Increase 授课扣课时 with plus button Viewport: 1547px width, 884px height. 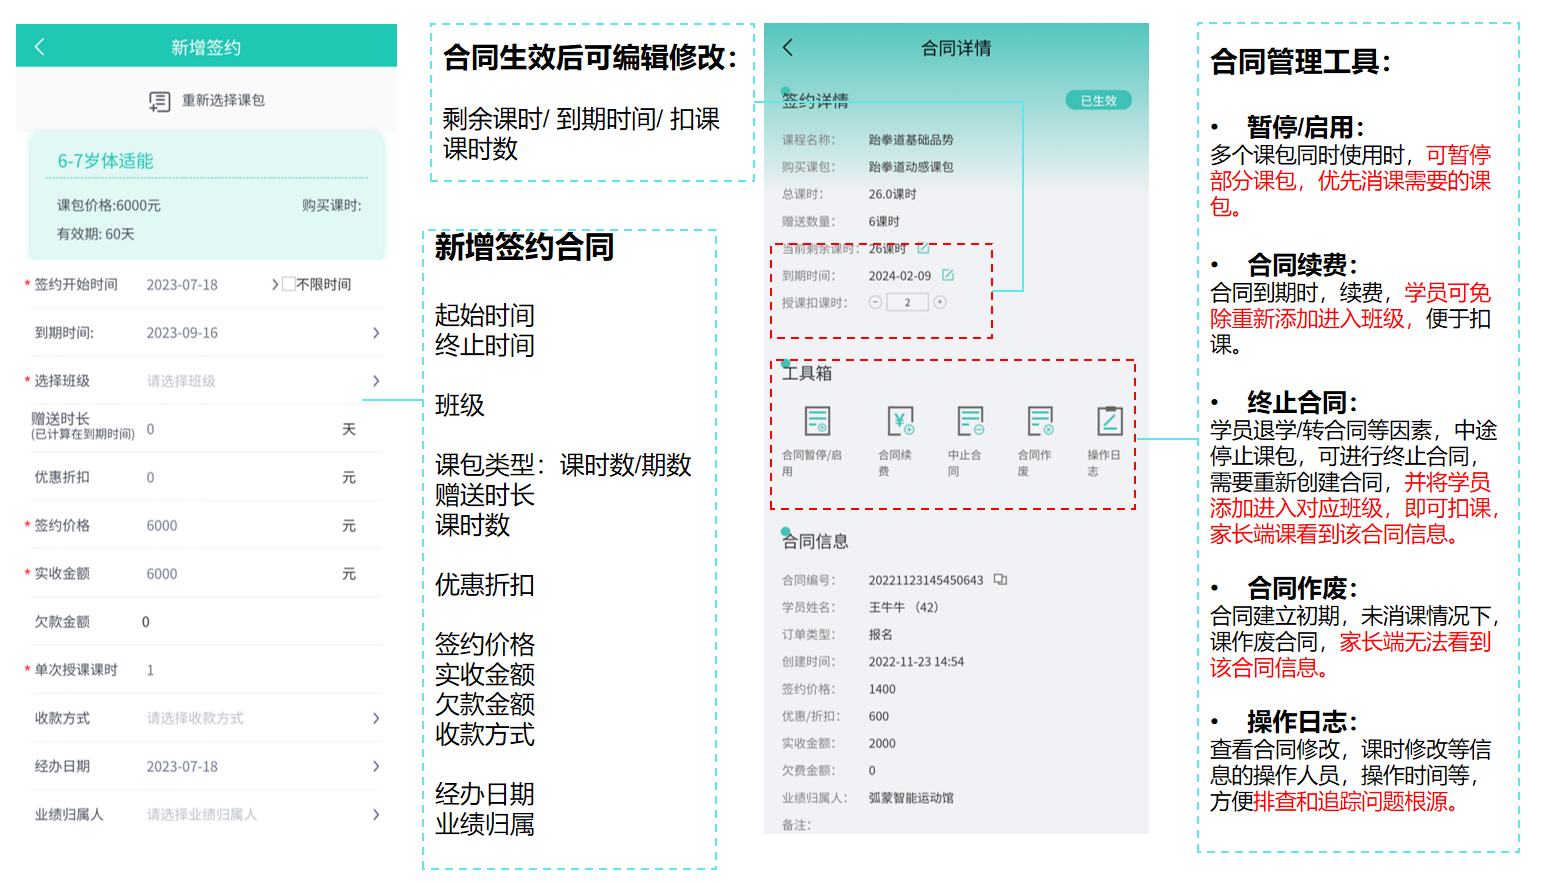tap(940, 302)
